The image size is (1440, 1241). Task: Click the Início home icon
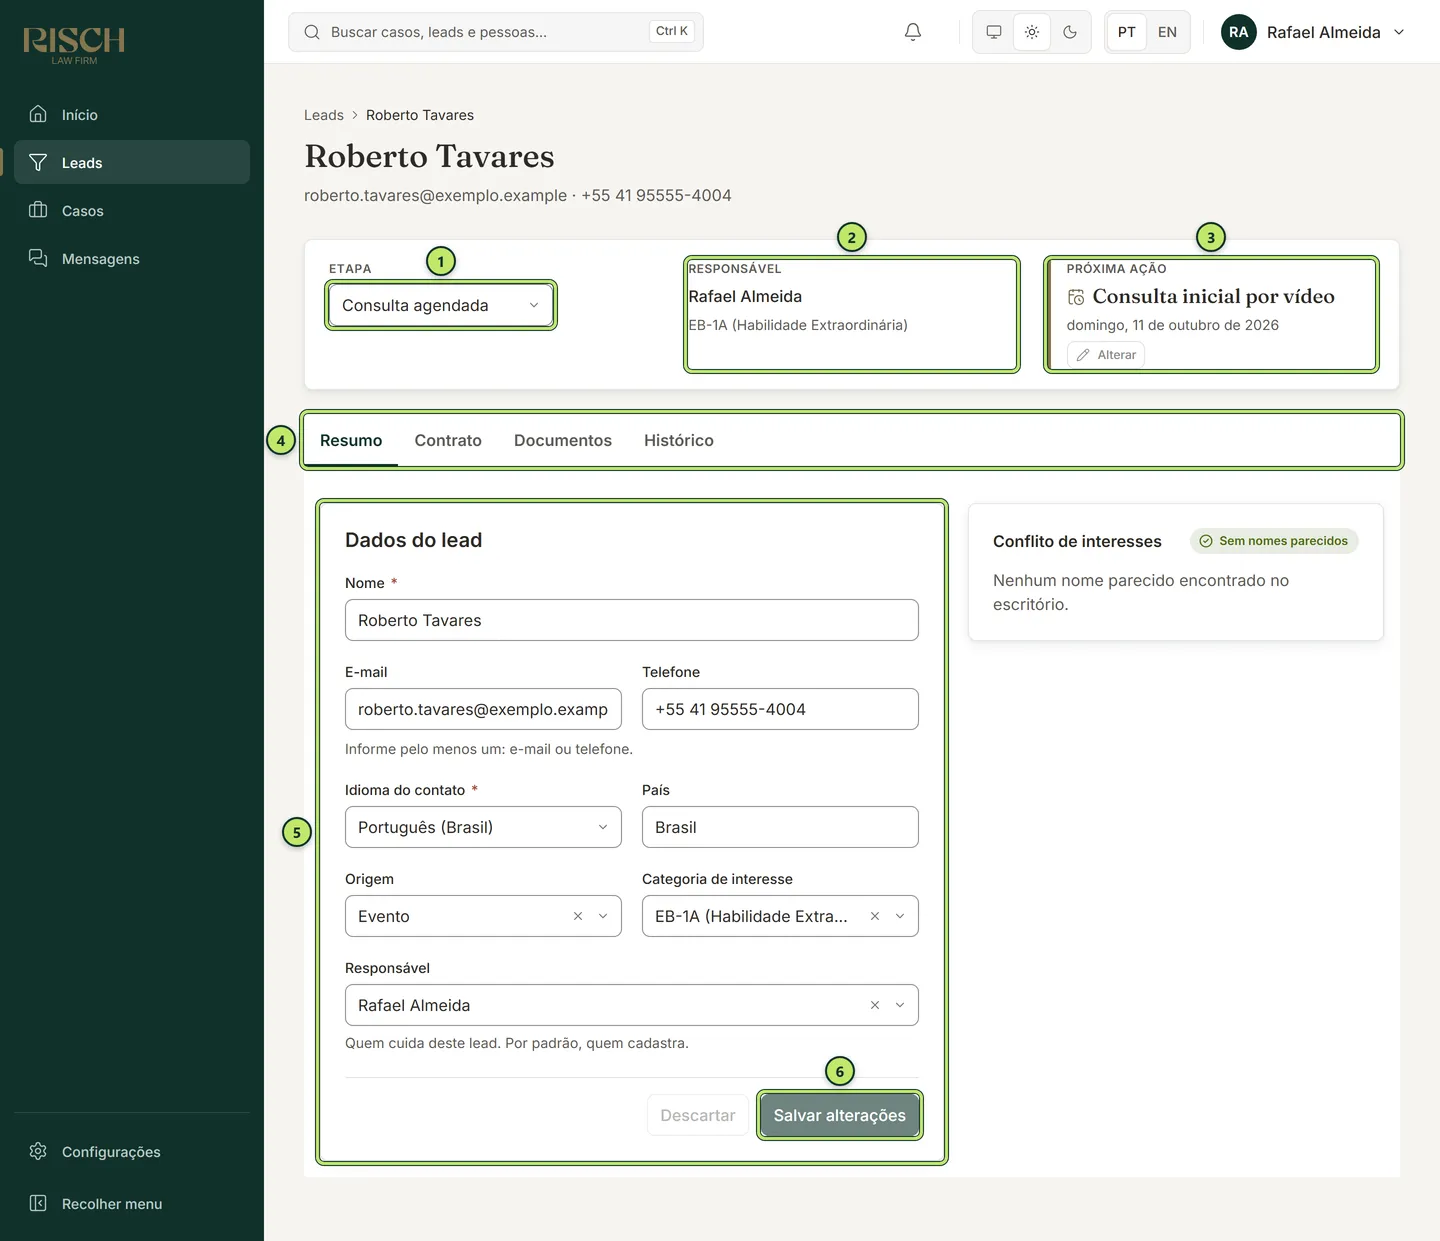tap(38, 114)
